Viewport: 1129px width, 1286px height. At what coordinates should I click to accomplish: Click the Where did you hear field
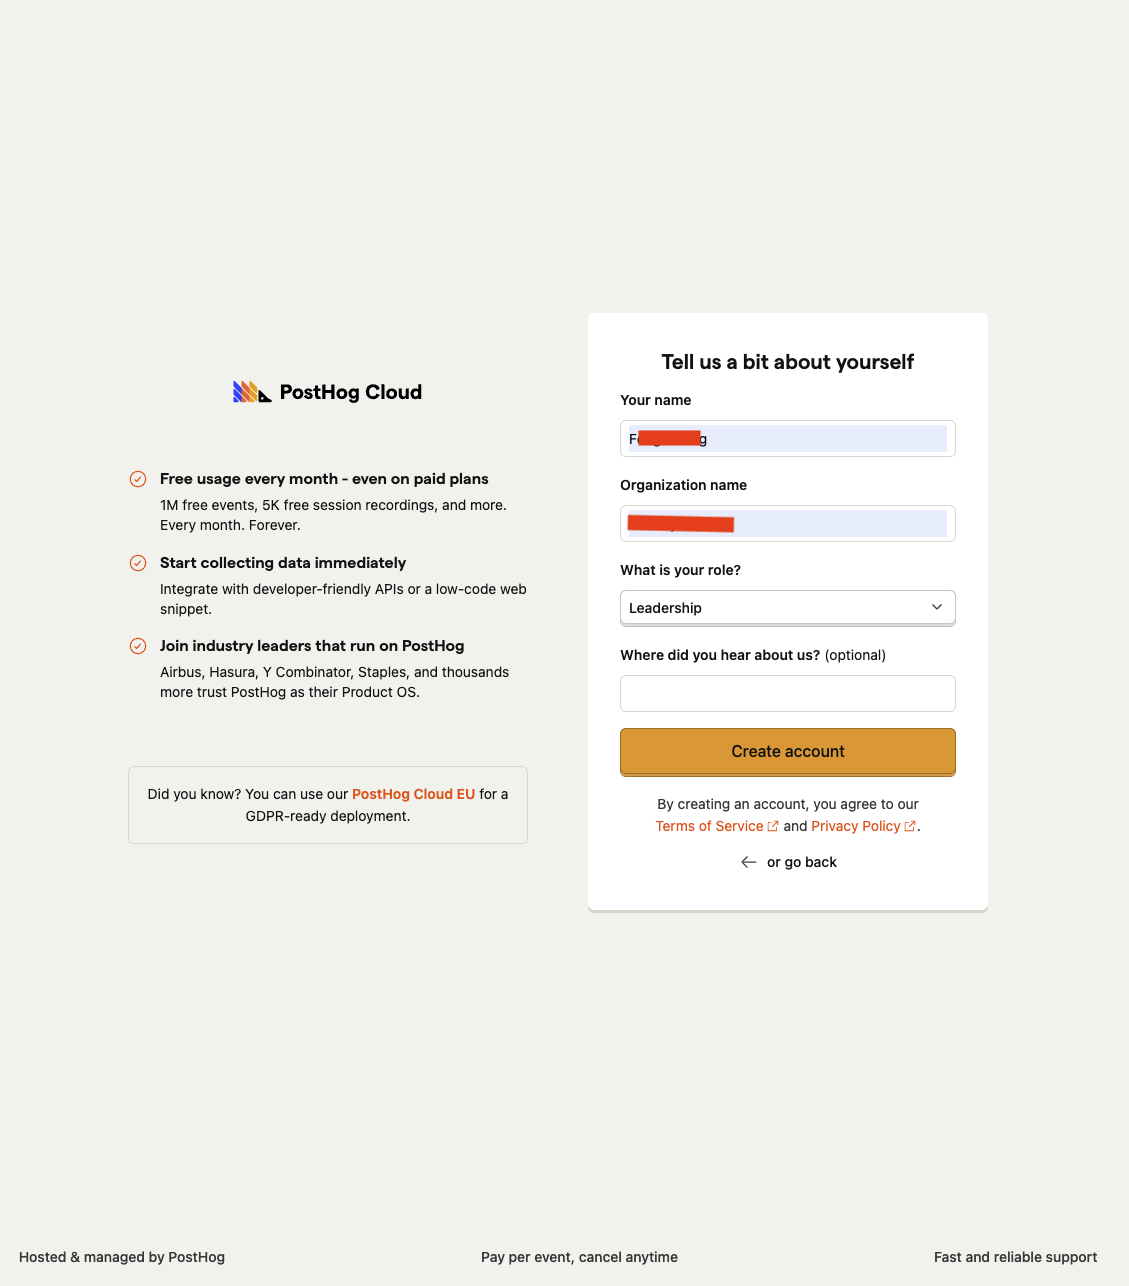click(x=788, y=693)
